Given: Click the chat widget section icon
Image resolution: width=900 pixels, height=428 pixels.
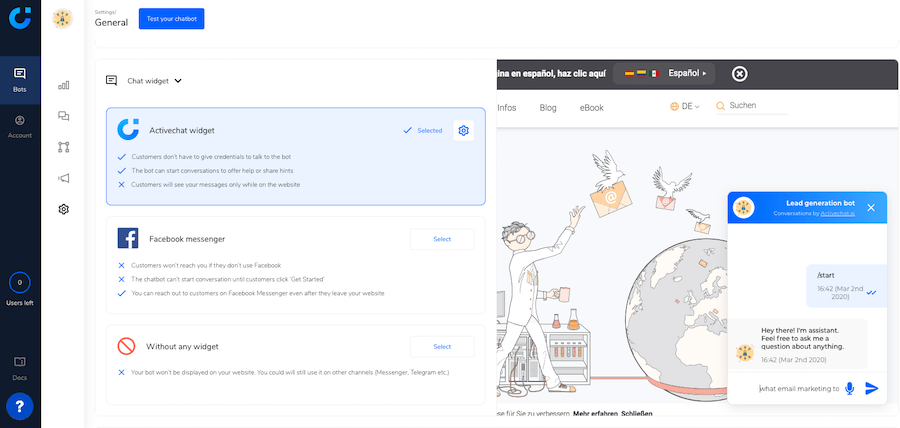Looking at the screenshot, I should (x=111, y=81).
